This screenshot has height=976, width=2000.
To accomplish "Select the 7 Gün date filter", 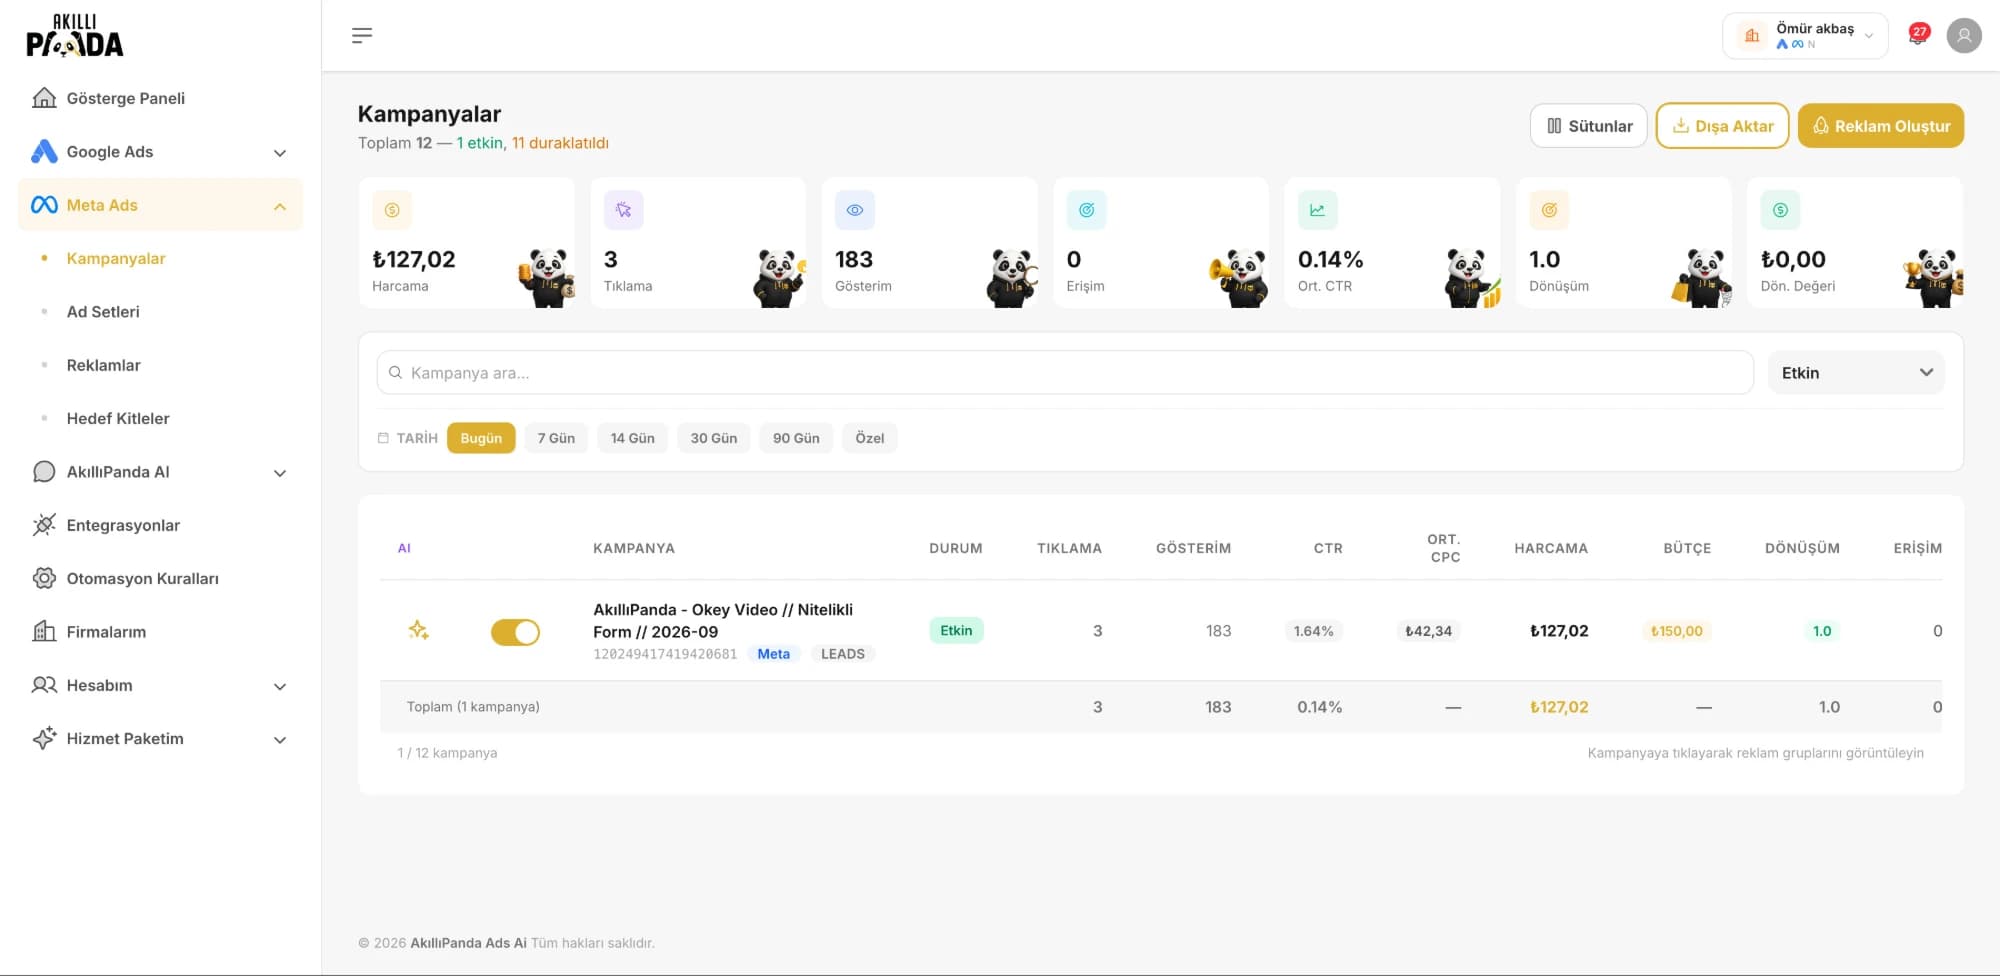I will tap(556, 438).
